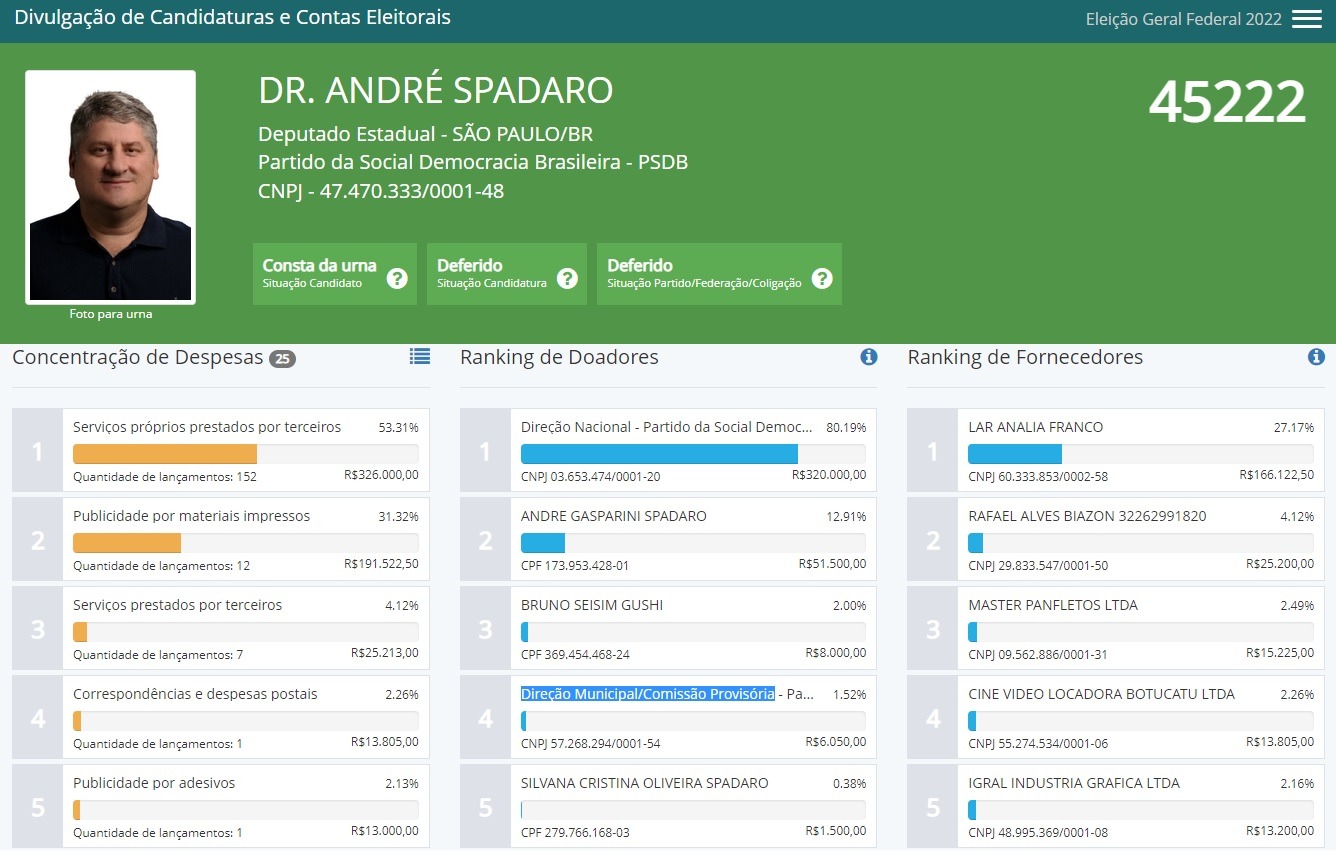Viewport: 1336px width, 856px height.
Task: Click info icon next to Ranking de Fornecedores
Action: click(1316, 357)
